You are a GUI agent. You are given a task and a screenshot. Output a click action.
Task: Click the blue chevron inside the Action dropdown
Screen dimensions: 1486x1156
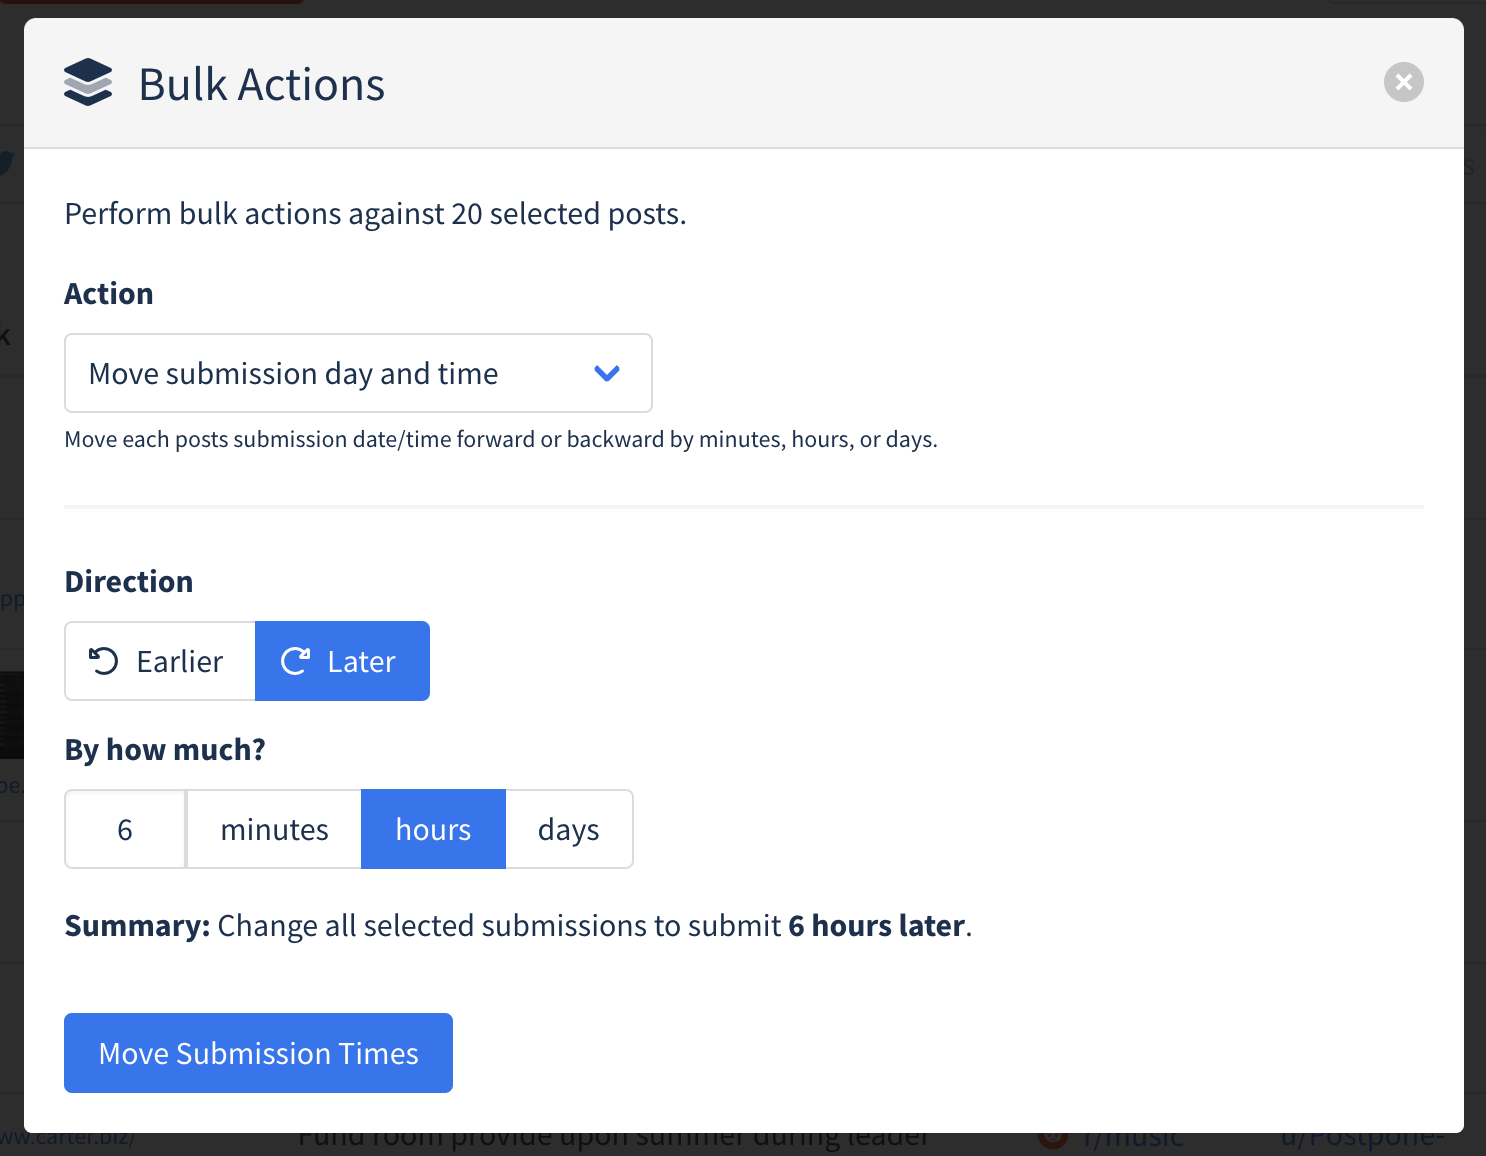(x=607, y=373)
